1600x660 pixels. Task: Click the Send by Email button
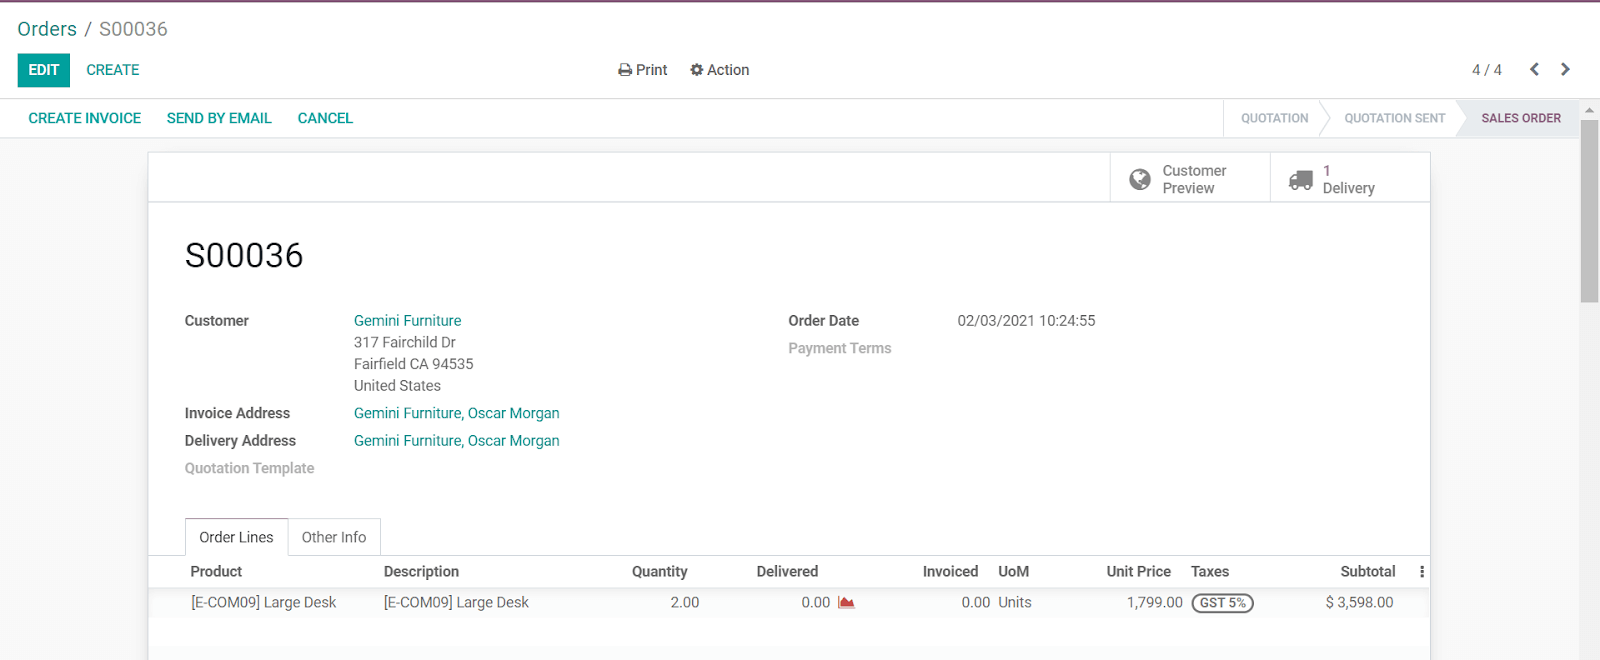[219, 118]
